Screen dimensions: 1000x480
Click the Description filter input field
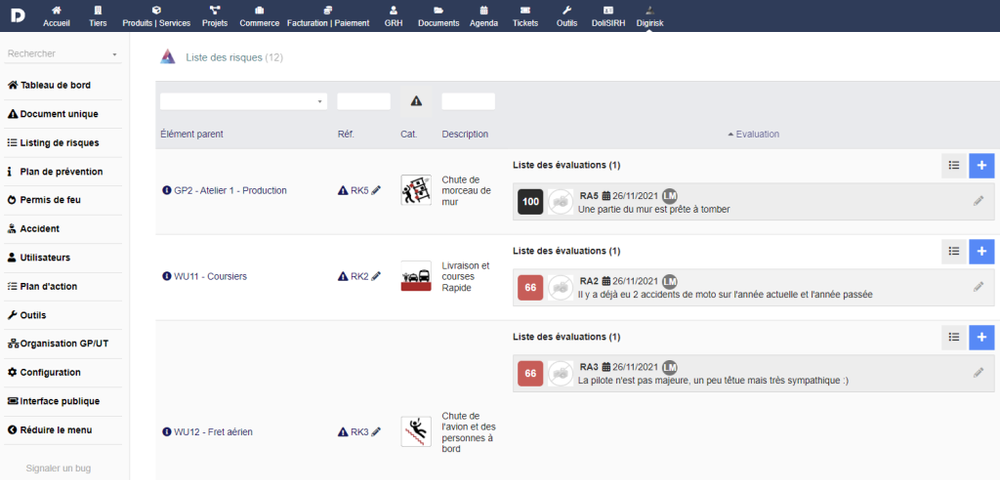(468, 101)
